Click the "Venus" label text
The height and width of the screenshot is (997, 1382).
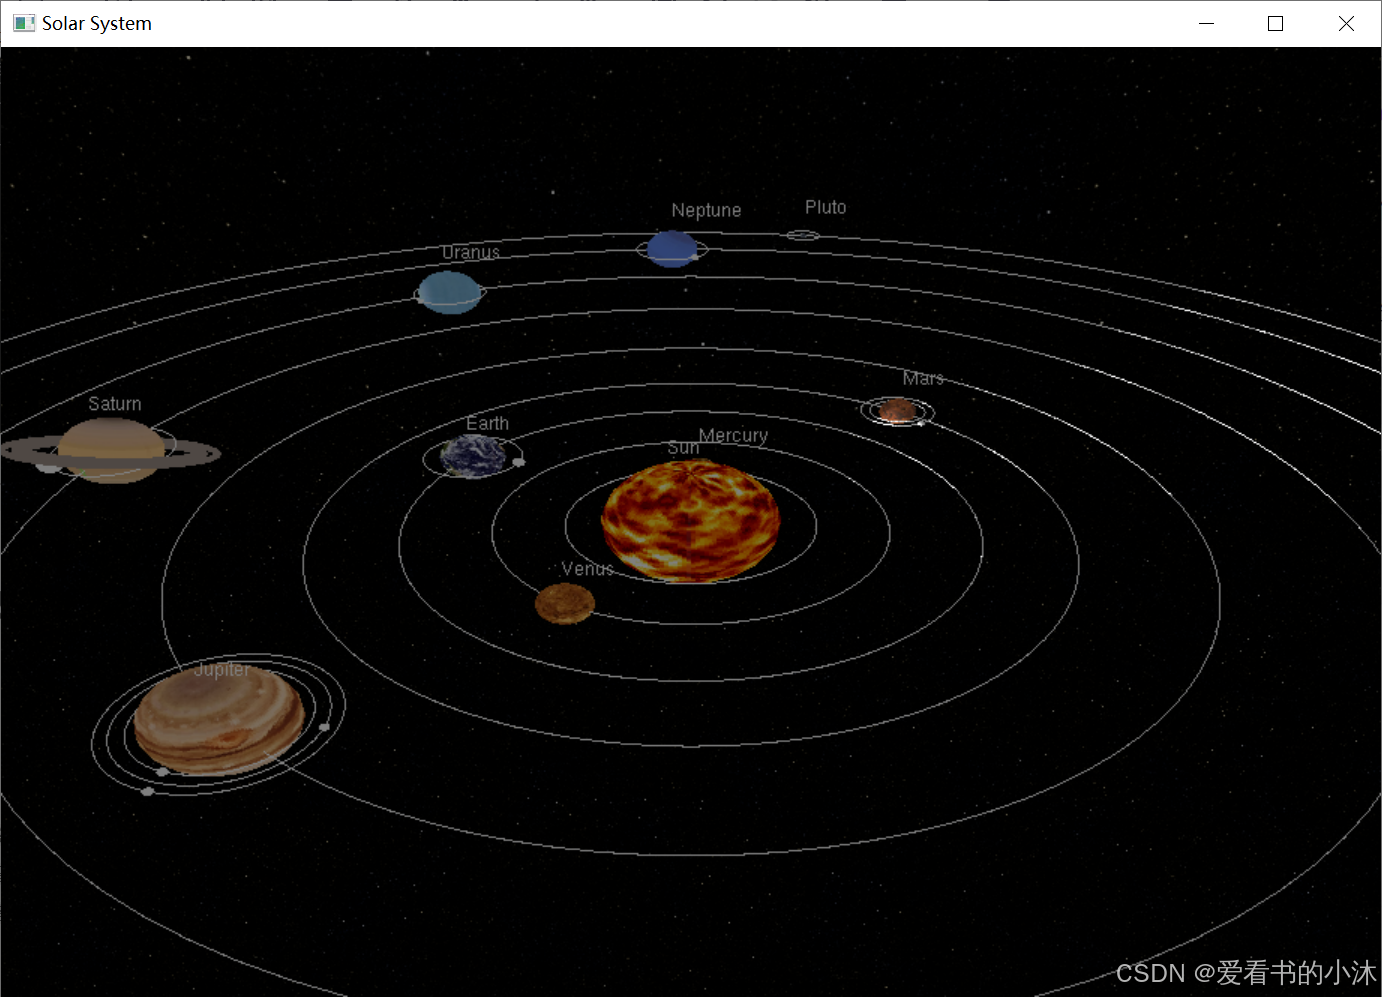click(x=587, y=569)
